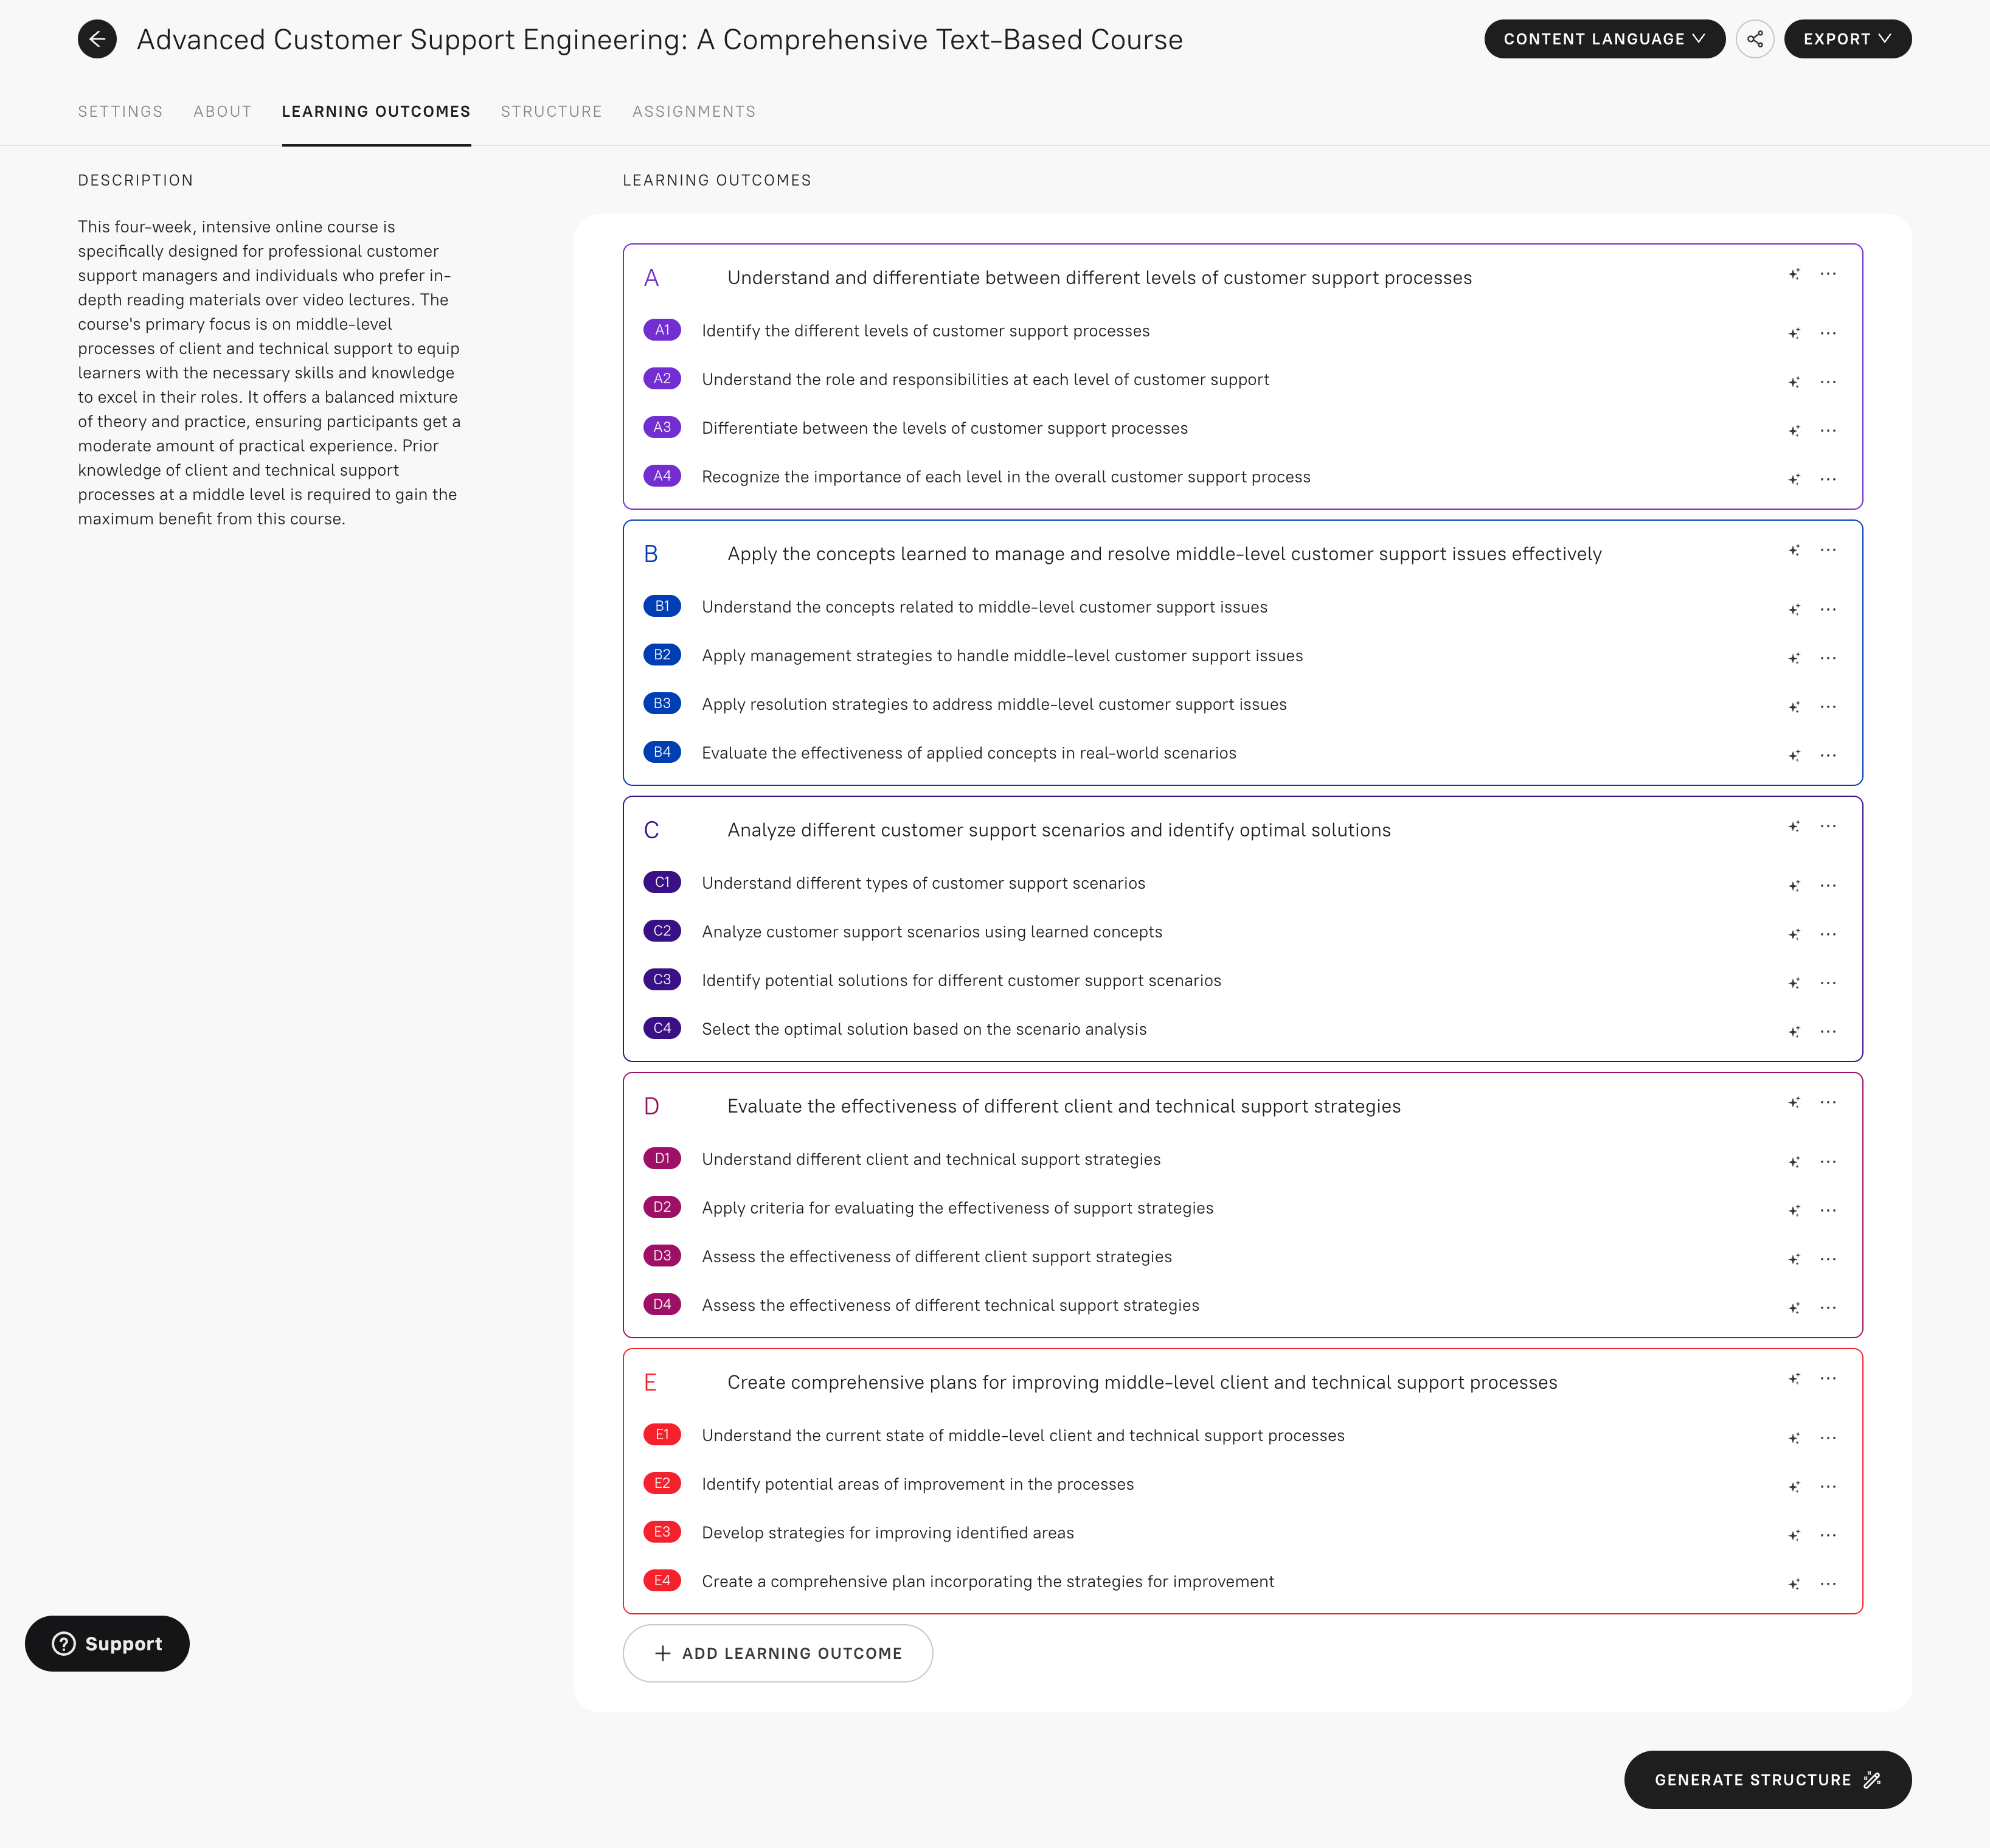The width and height of the screenshot is (1990, 1848).
Task: Click the purple A1 badge
Action: [661, 330]
